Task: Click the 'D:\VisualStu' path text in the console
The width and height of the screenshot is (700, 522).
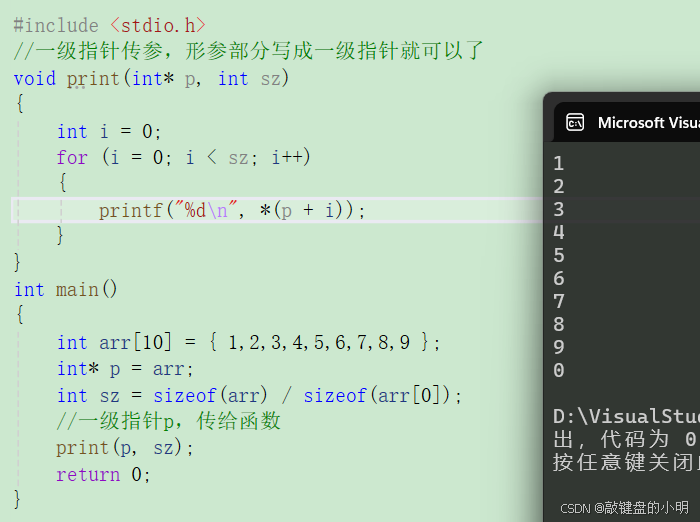Action: point(626,417)
